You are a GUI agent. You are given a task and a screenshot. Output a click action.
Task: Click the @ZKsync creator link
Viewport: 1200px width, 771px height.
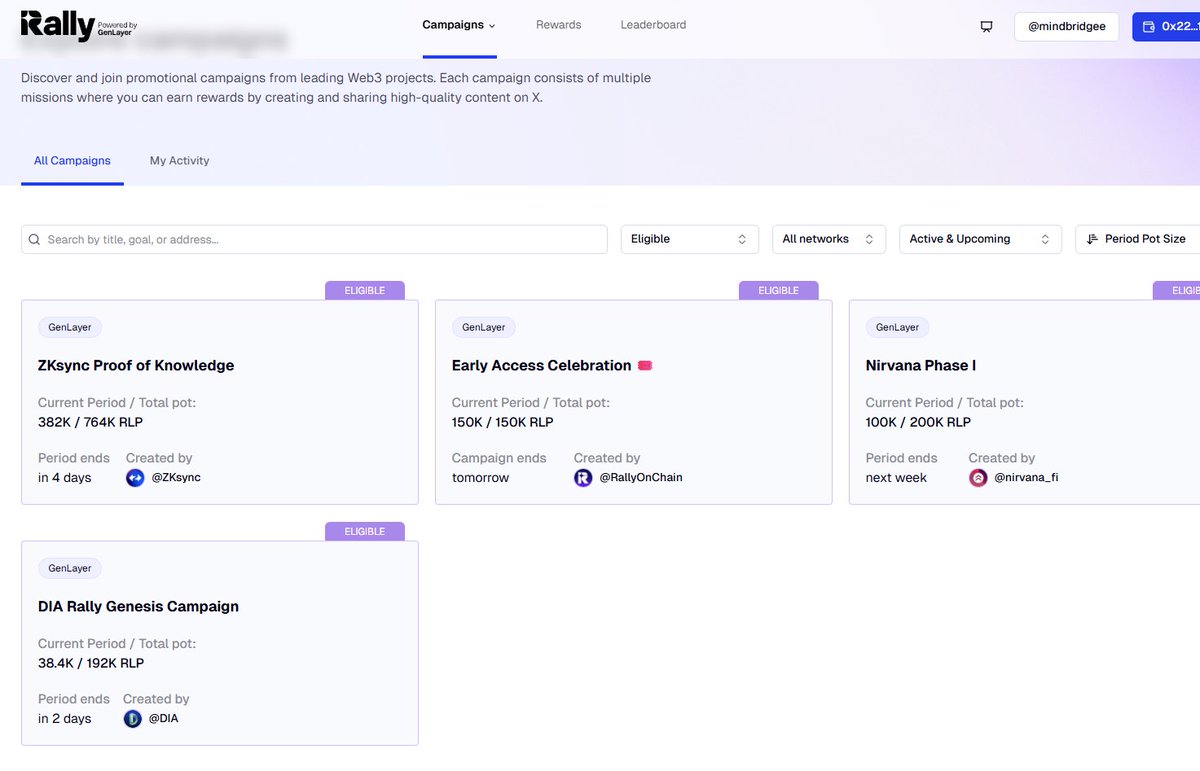[x=175, y=478]
